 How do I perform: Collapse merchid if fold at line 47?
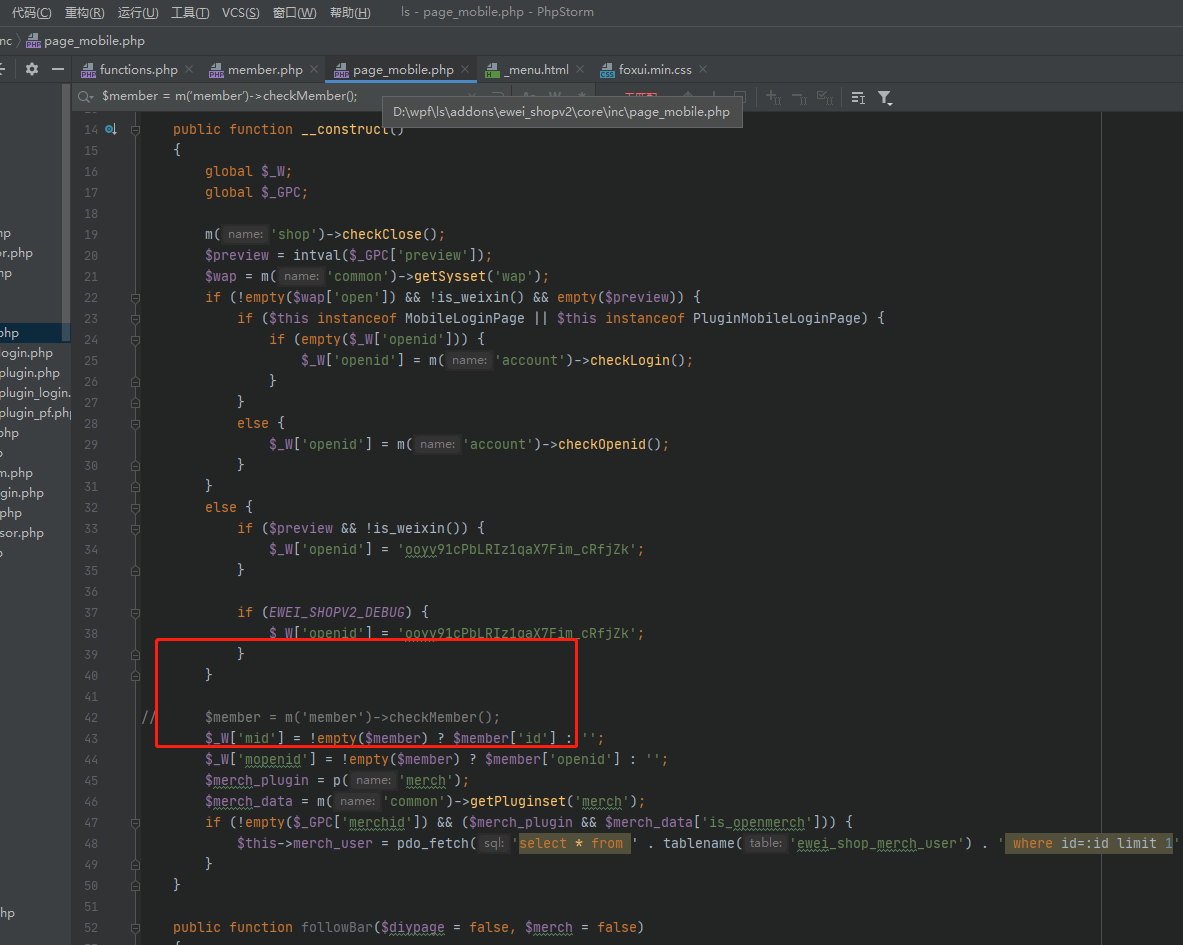click(135, 824)
